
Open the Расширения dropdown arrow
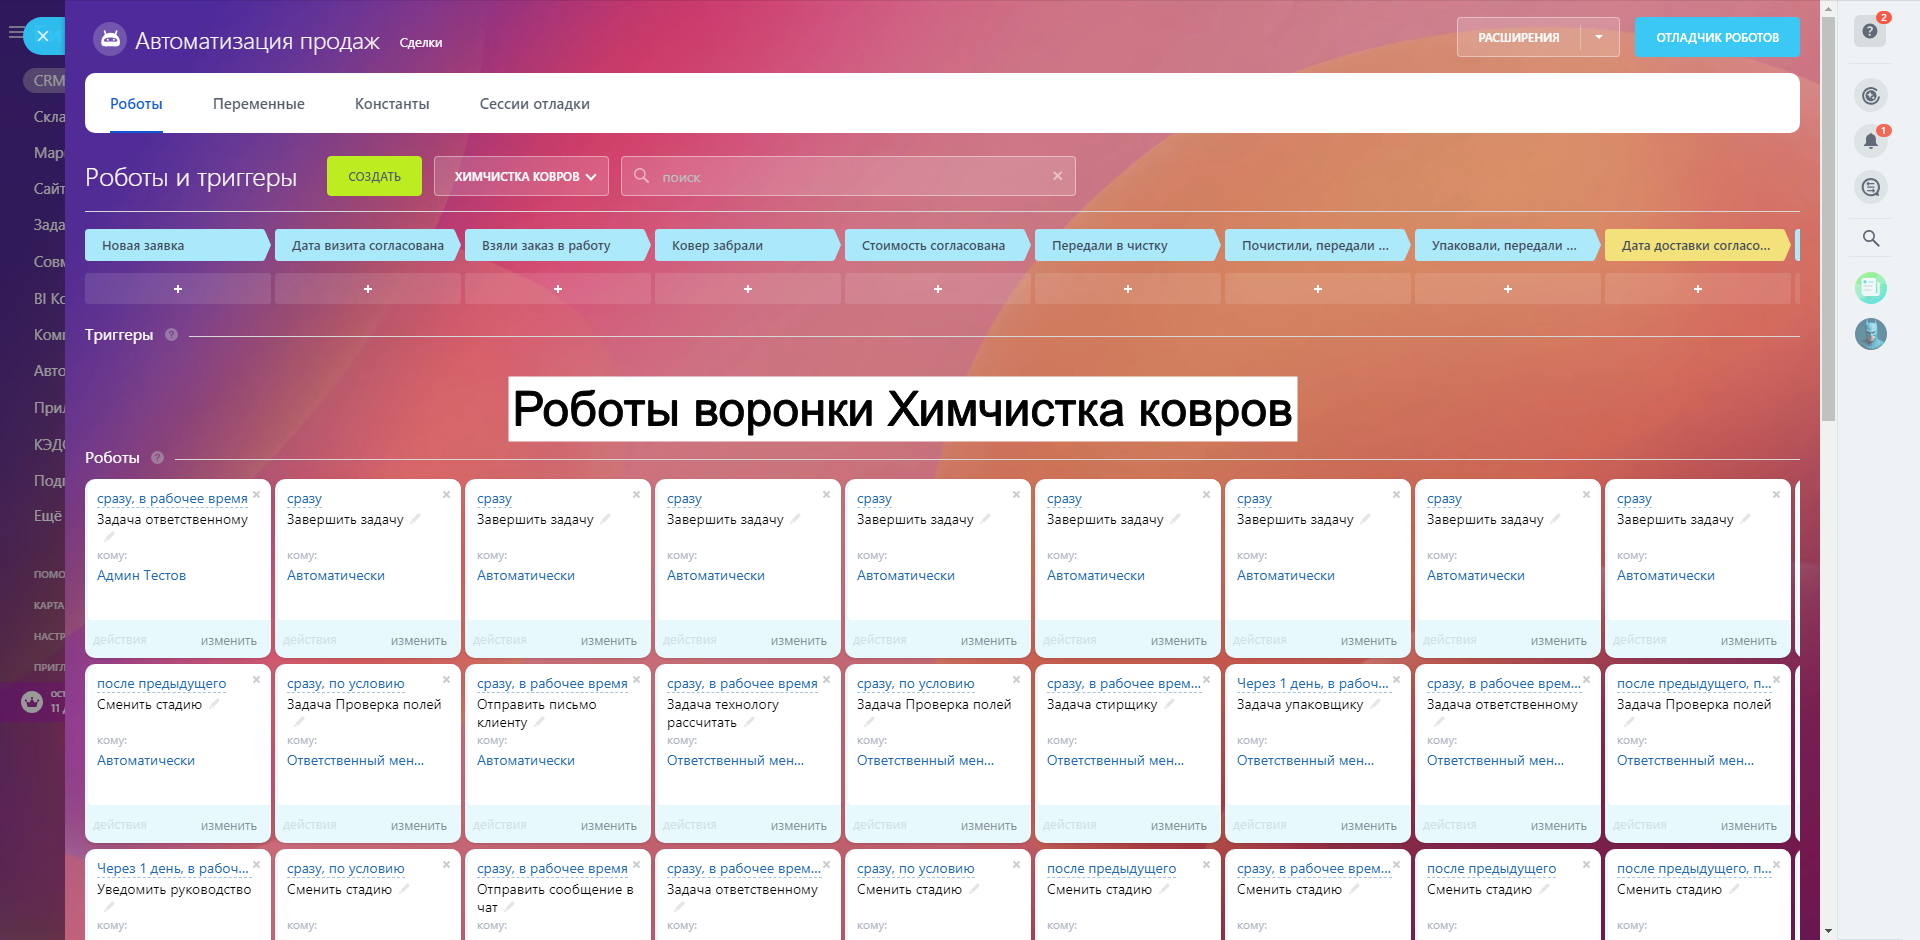click(1599, 38)
